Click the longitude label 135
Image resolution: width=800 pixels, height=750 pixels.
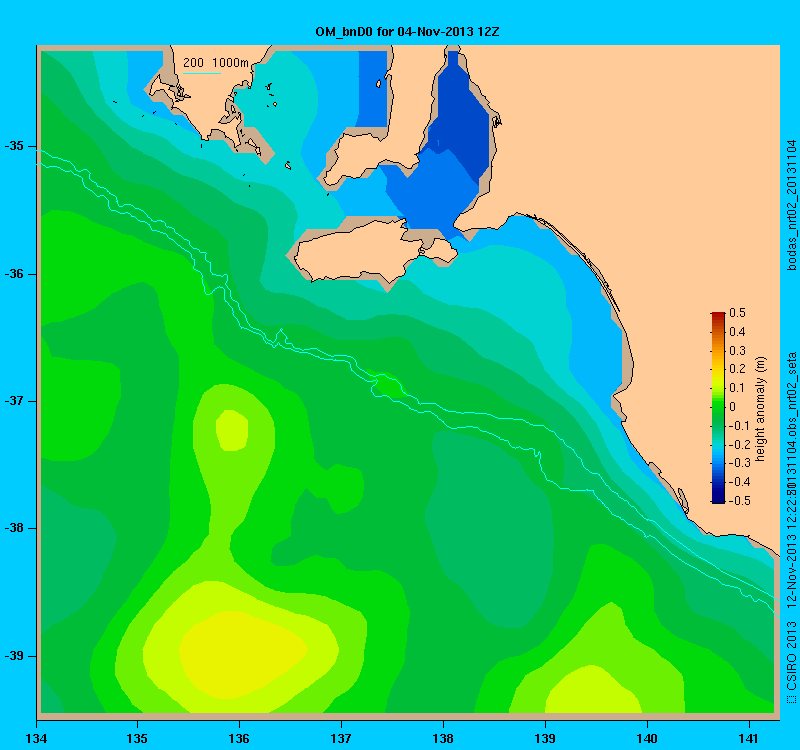[137, 739]
